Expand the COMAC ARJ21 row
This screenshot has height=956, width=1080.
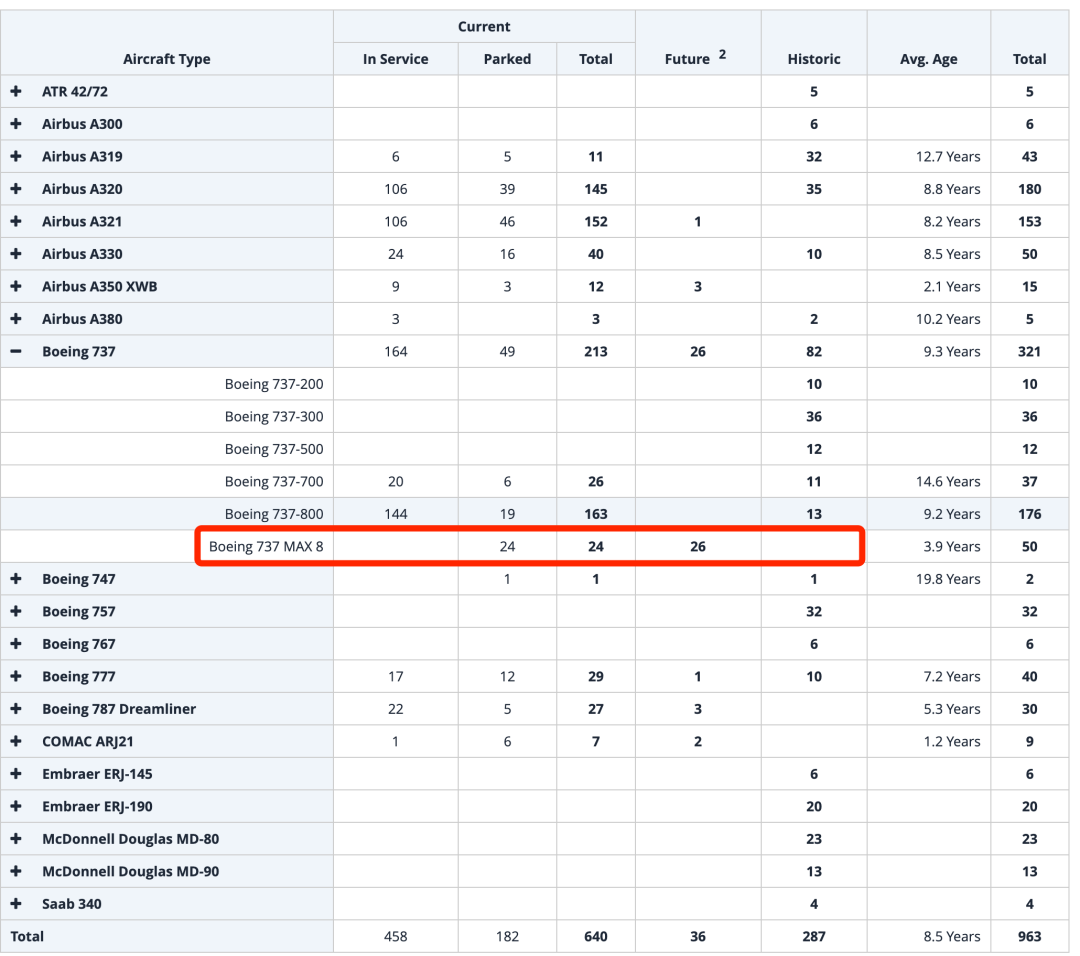pyautogui.click(x=16, y=741)
